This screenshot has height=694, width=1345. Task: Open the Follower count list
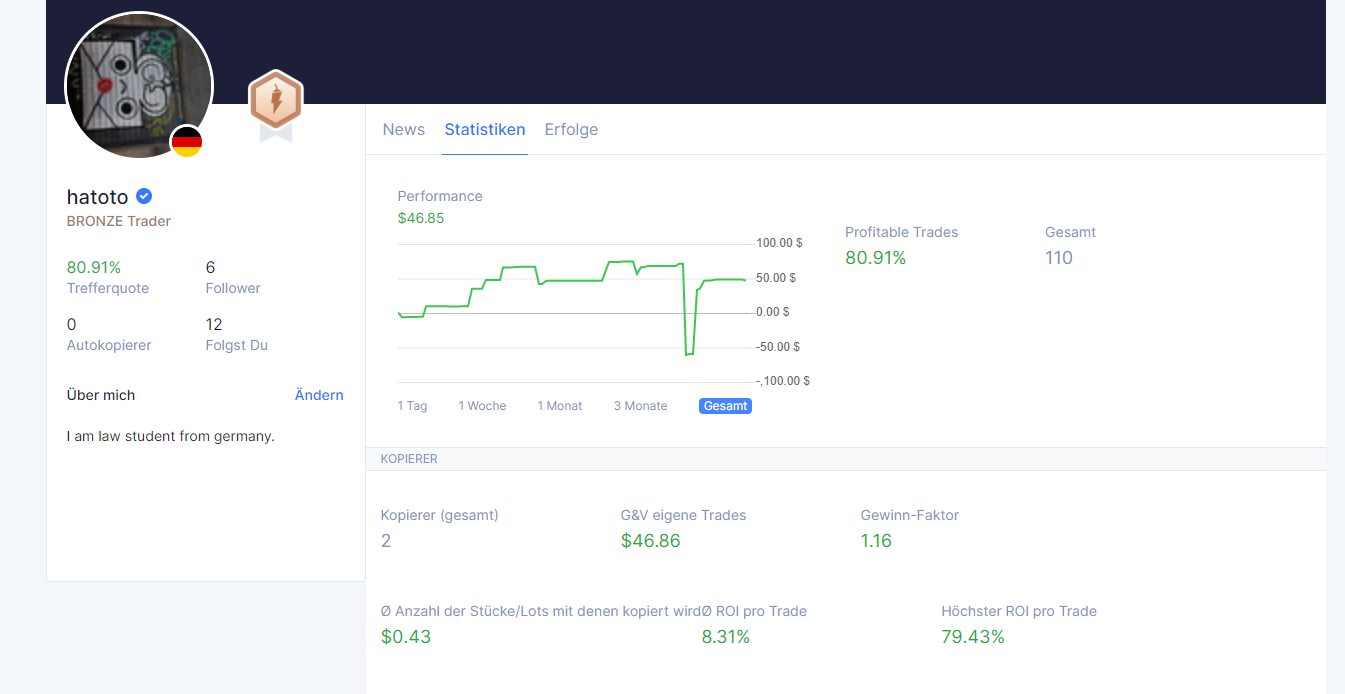pyautogui.click(x=233, y=277)
